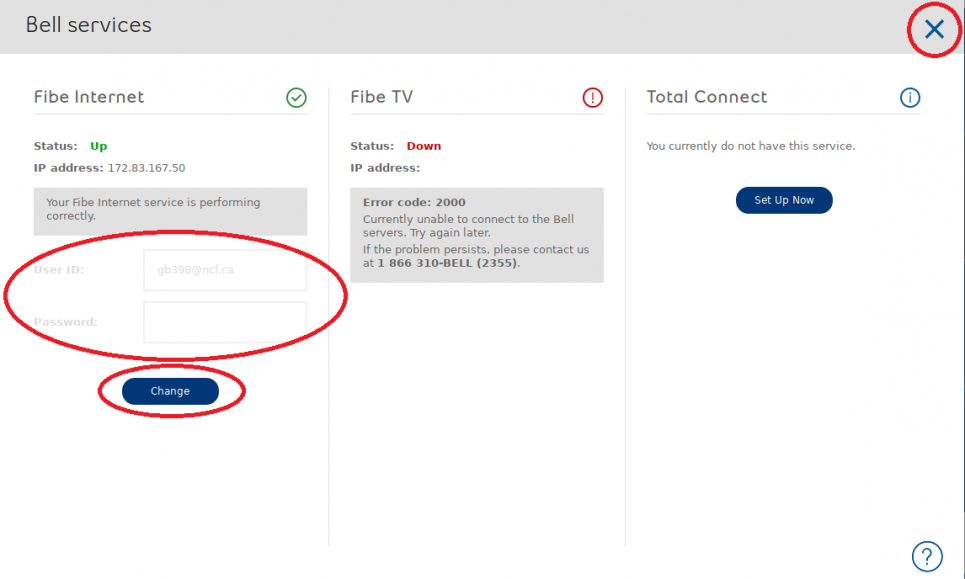This screenshot has width=965, height=579.
Task: Click the green checkmark beside Fibe Internet
Action: coord(296,97)
